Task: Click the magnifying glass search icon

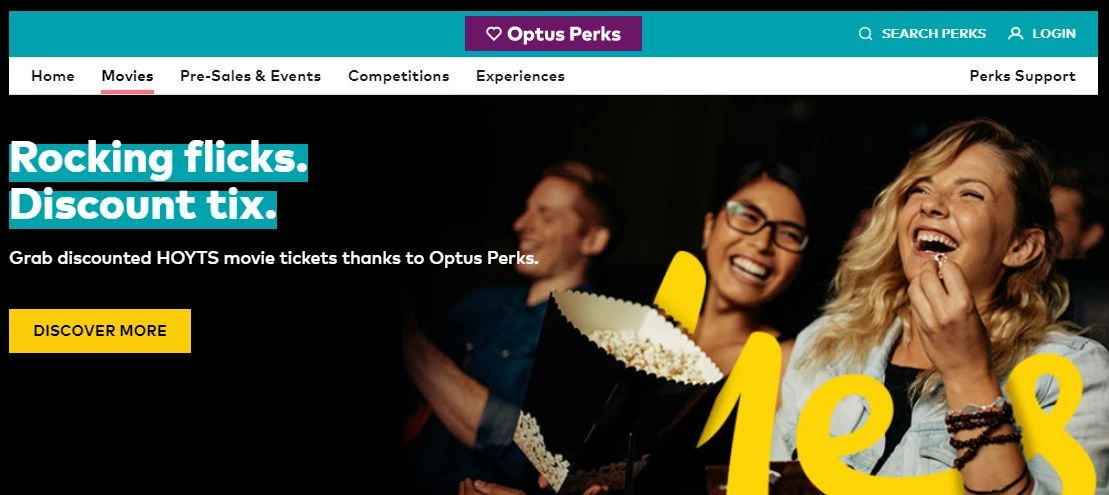Action: [865, 33]
